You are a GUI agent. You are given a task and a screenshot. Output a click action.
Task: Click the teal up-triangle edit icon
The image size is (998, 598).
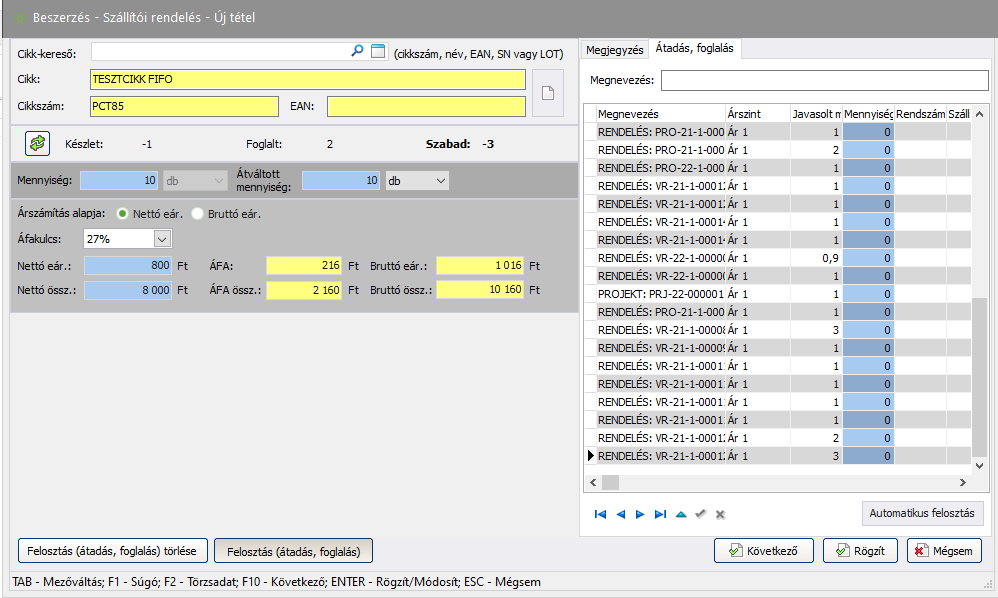point(681,514)
